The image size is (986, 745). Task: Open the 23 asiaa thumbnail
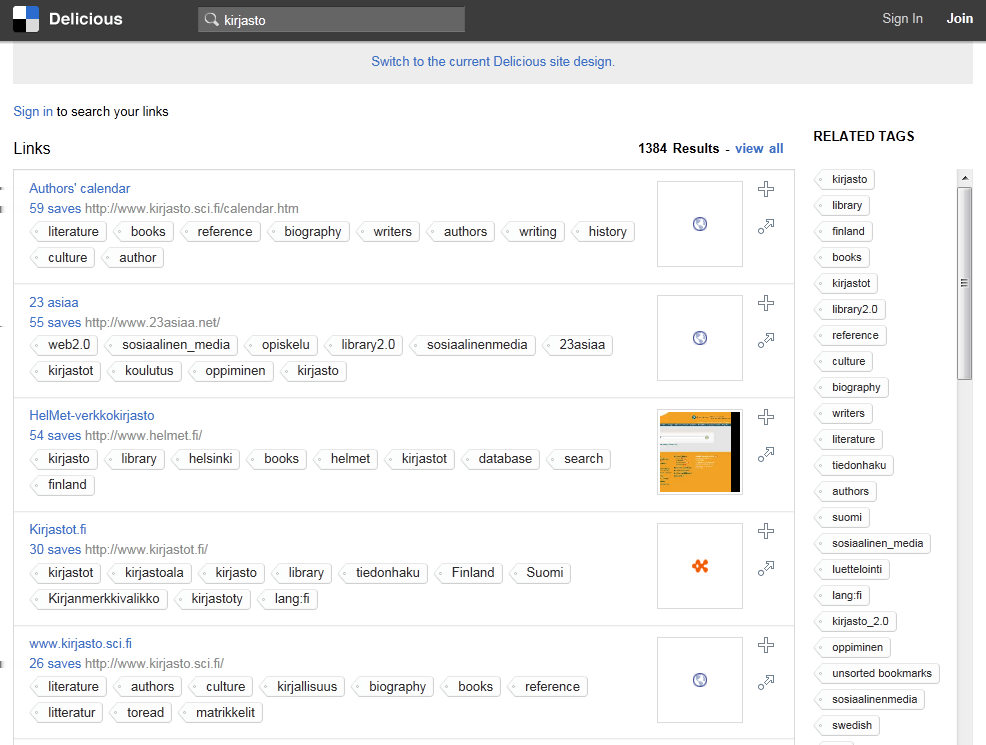click(700, 338)
